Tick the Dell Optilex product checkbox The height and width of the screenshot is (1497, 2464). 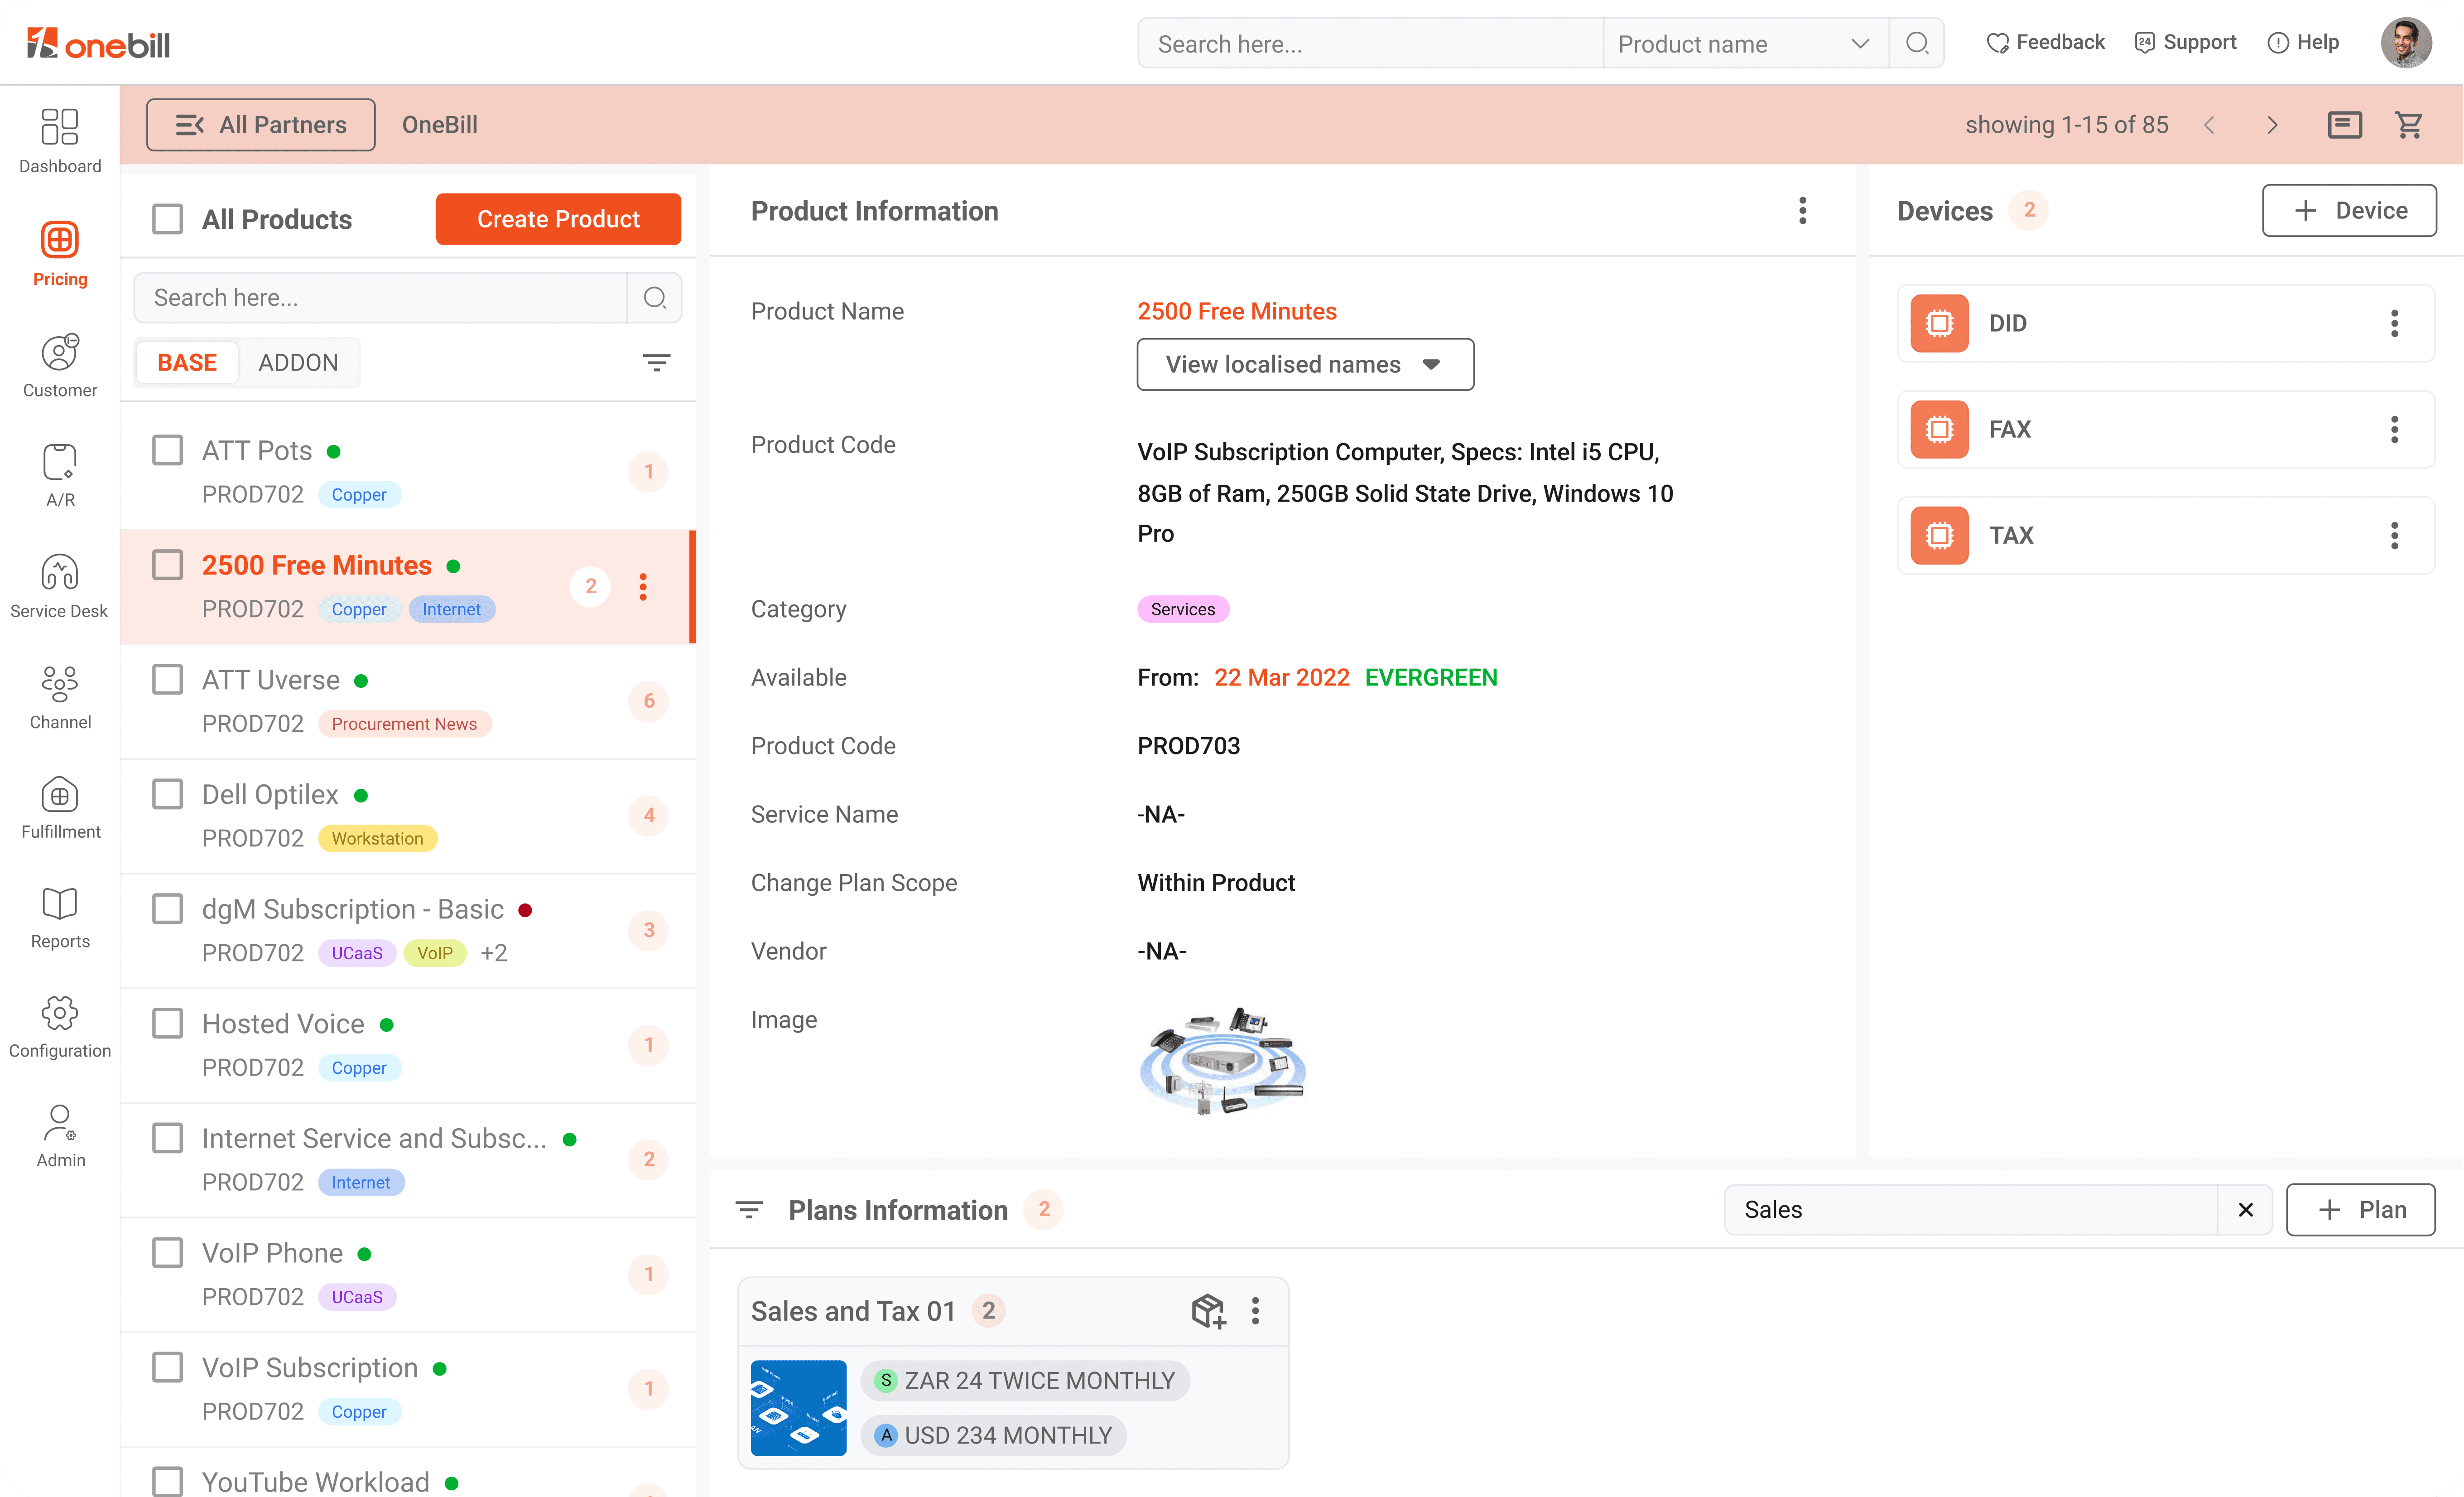pyautogui.click(x=168, y=794)
